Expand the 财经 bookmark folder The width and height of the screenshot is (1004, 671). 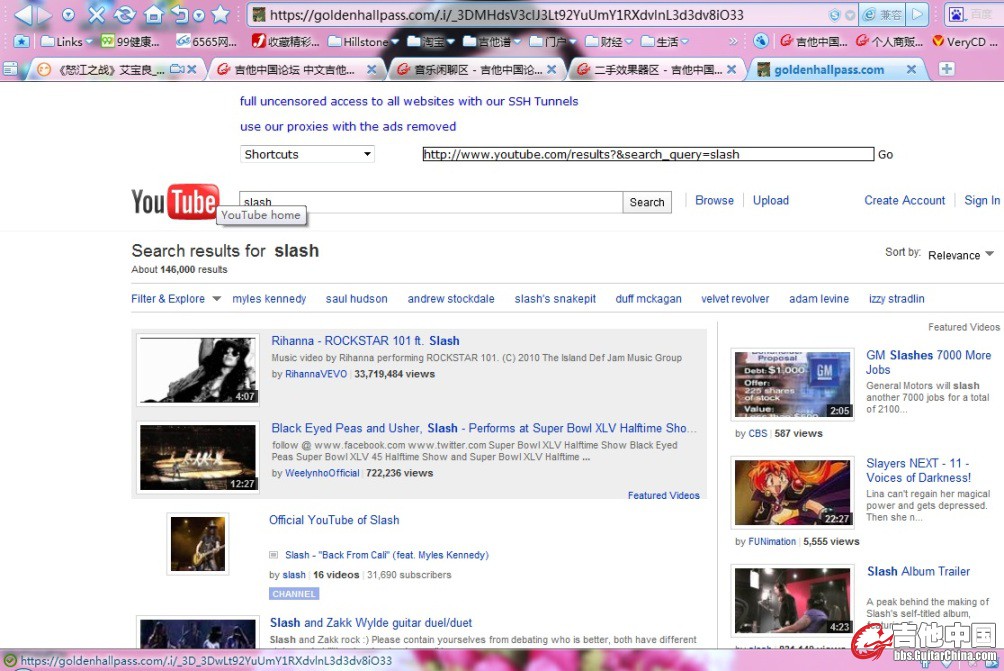pos(608,42)
